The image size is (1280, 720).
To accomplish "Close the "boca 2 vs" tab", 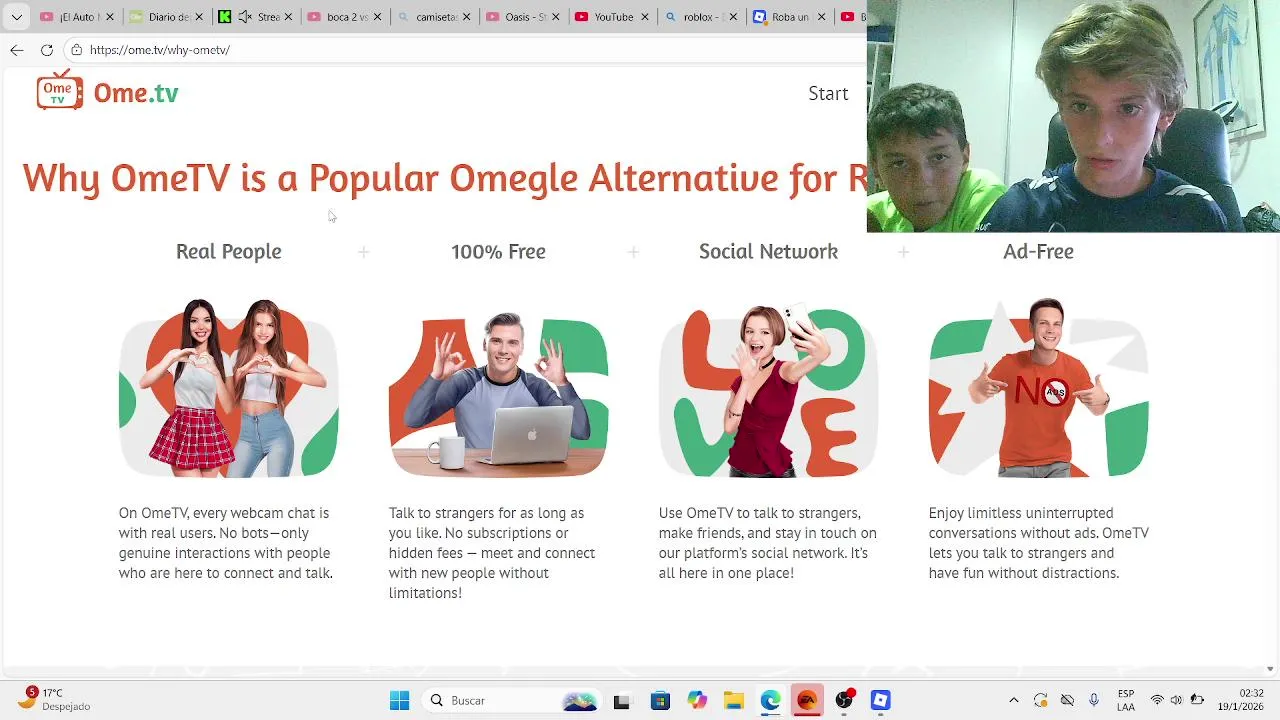I will click(x=377, y=17).
